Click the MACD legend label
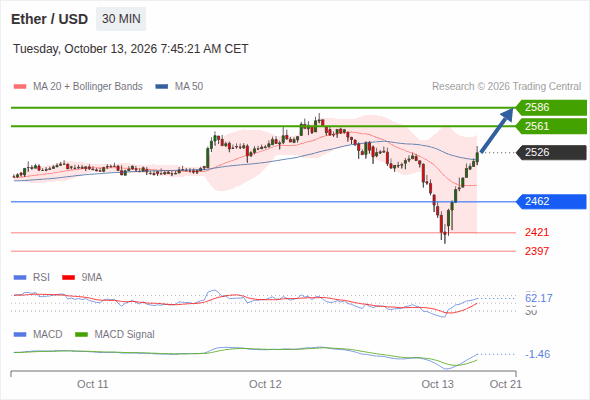Viewport: 590px width, 400px height. click(x=47, y=334)
